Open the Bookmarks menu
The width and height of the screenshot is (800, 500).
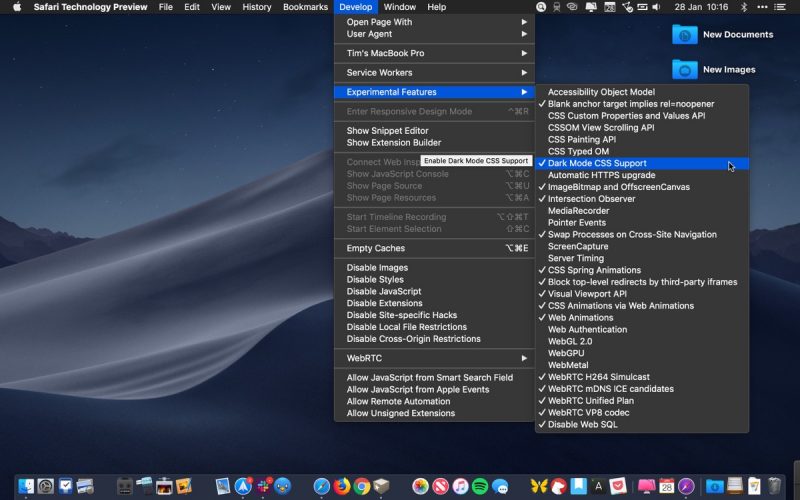click(x=305, y=7)
